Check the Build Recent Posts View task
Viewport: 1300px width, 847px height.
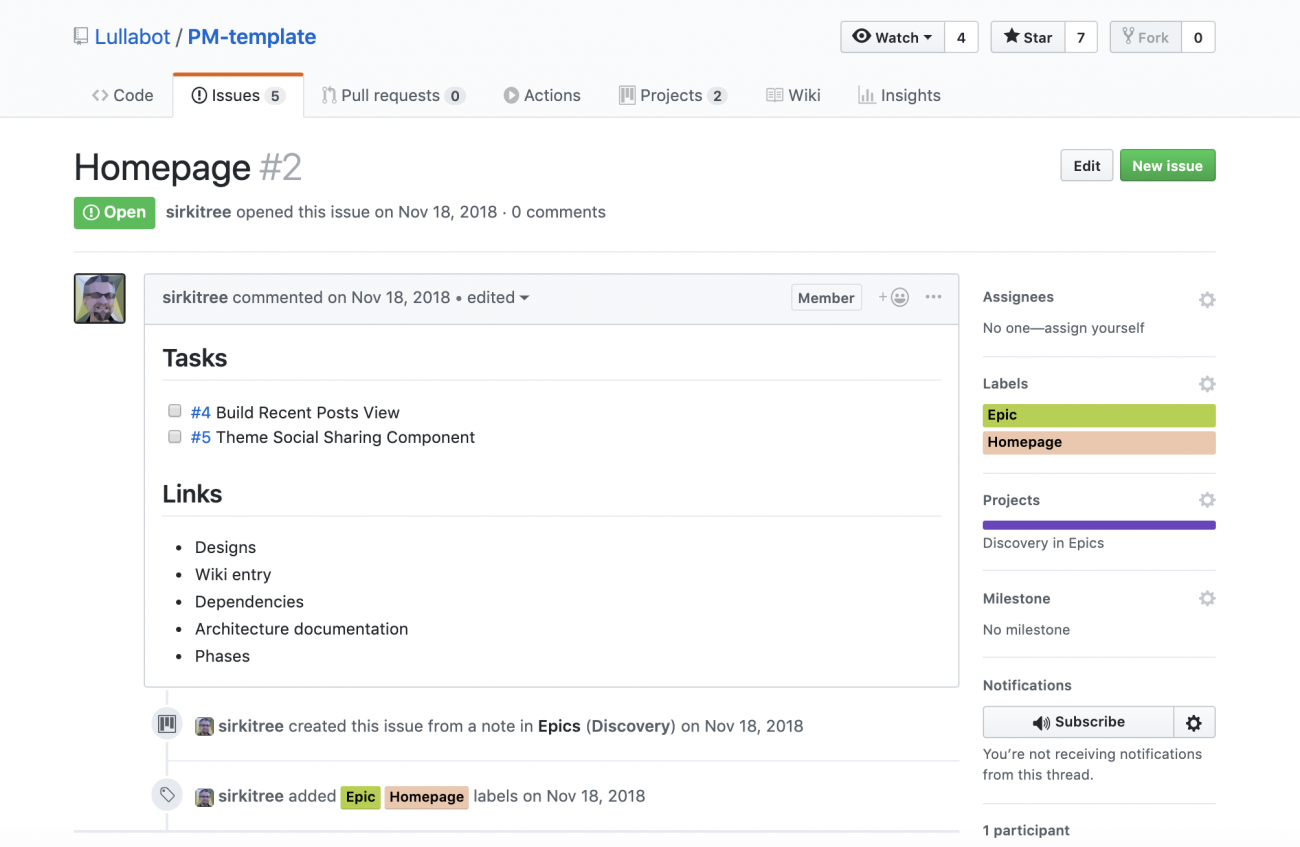pos(175,411)
